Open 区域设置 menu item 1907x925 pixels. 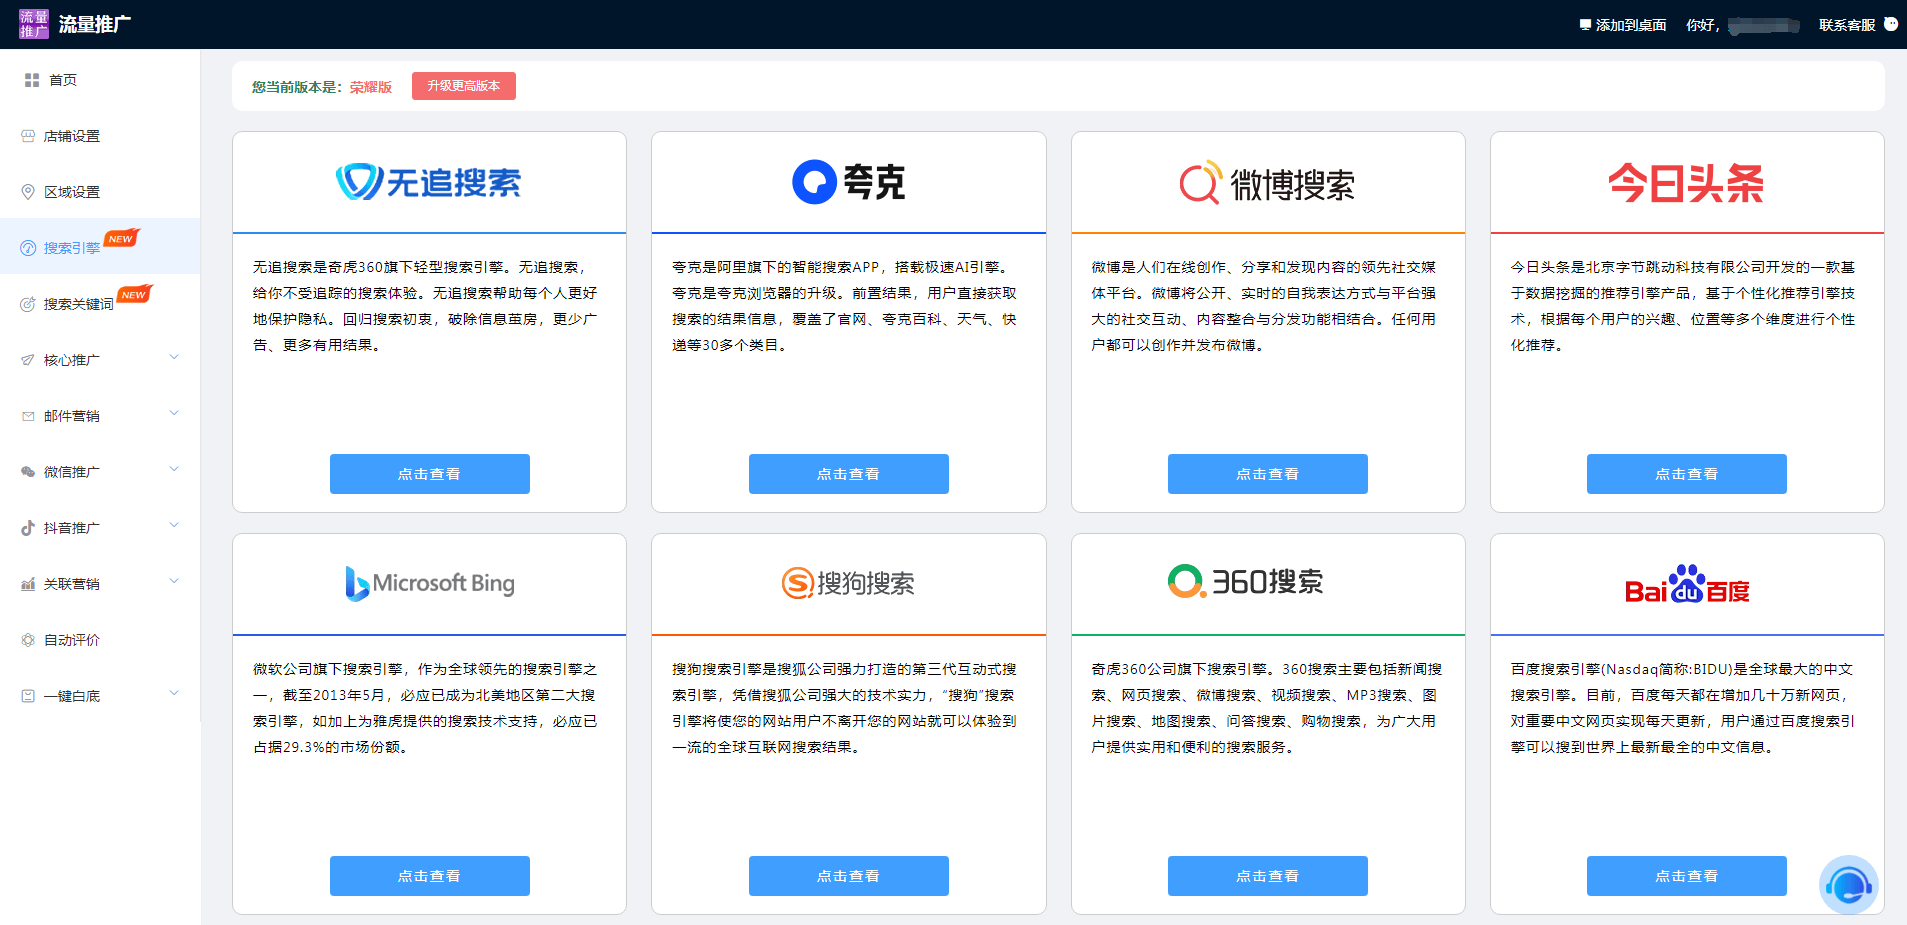(100, 192)
